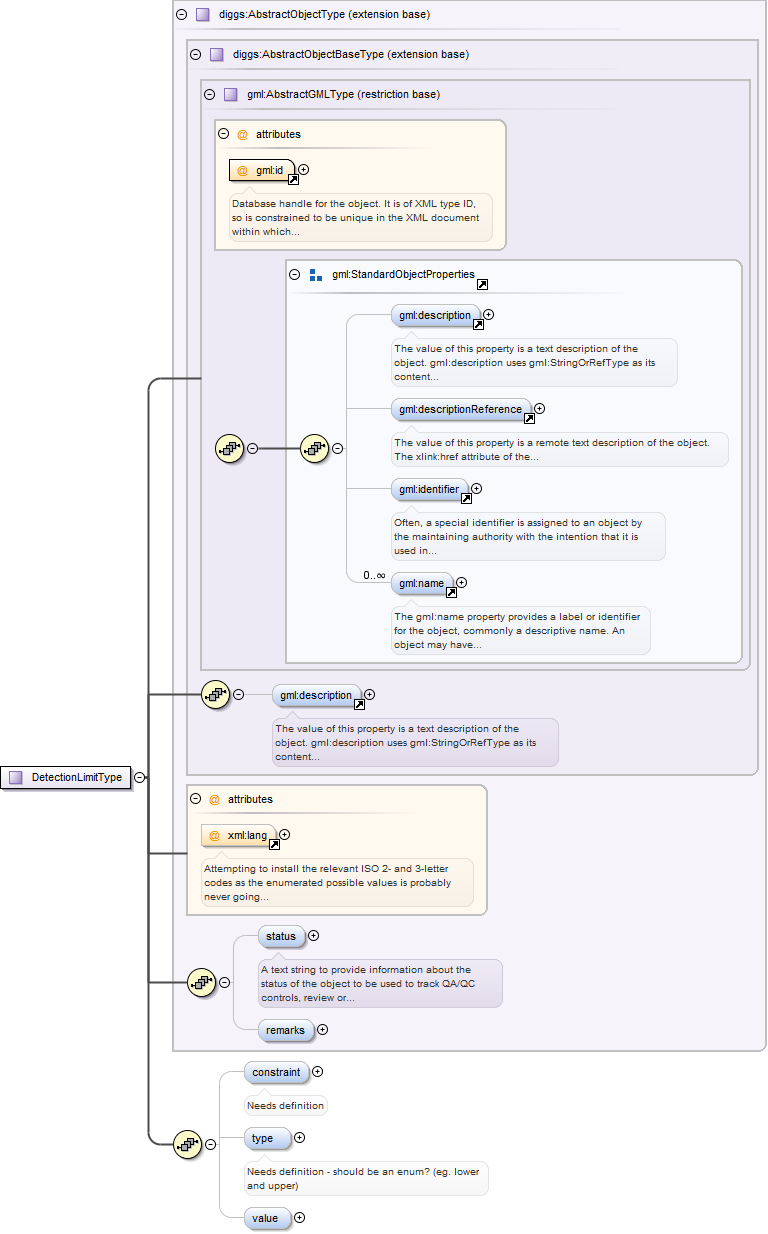768x1234 pixels.
Task: Expand the constraint element
Action: (317, 1072)
